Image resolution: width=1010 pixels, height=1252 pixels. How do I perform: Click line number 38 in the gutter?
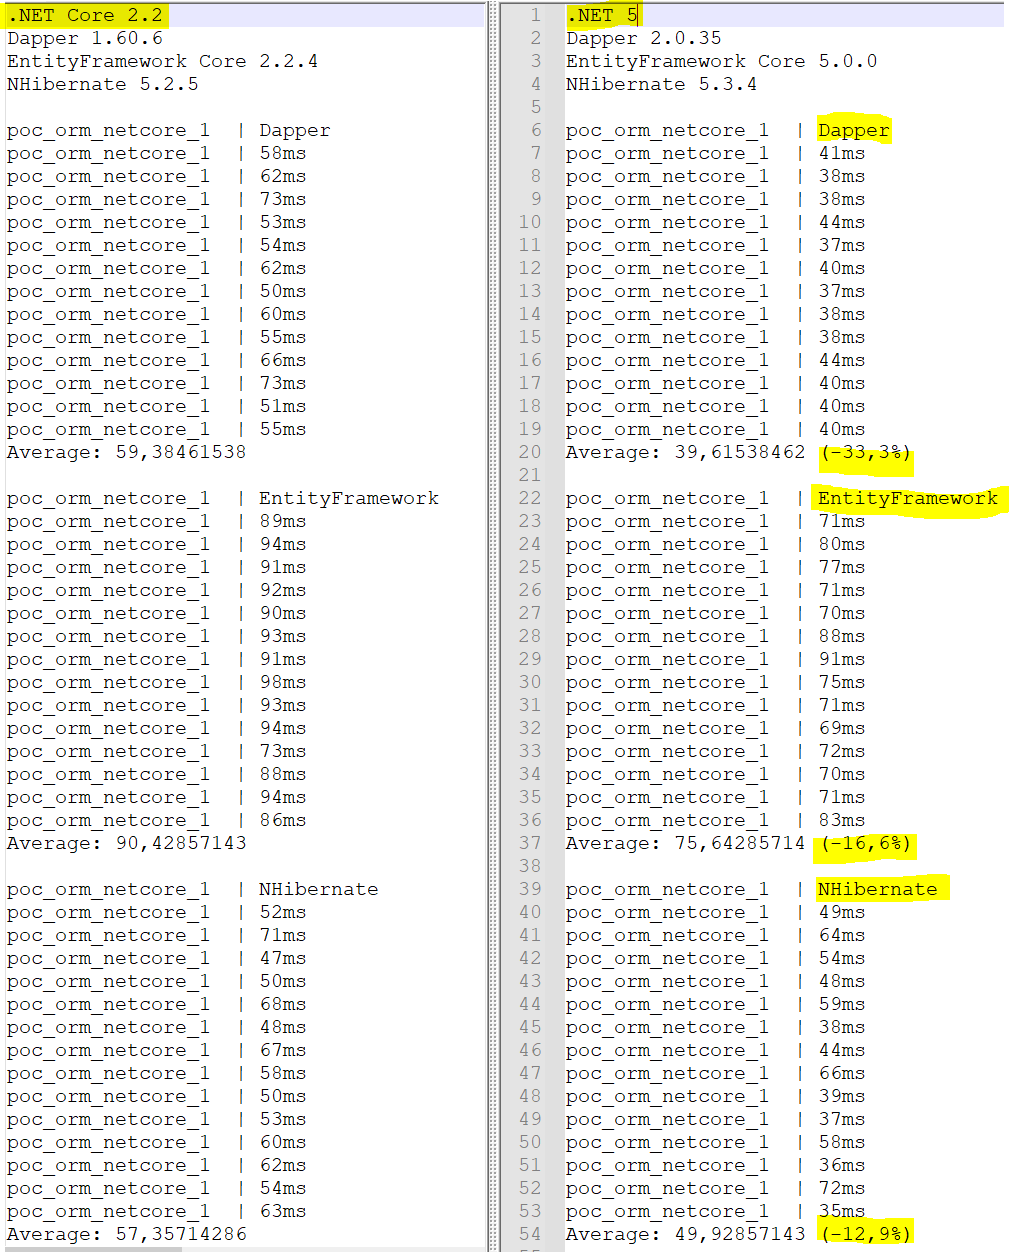click(x=530, y=866)
